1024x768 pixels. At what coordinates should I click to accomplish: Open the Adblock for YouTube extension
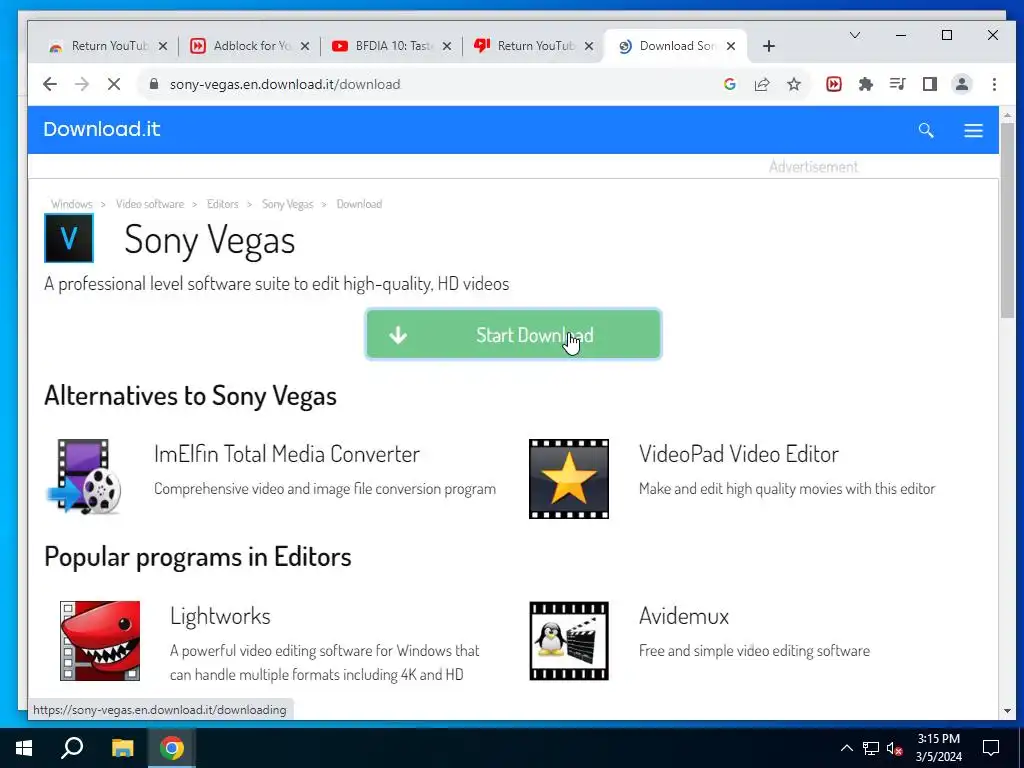834,84
